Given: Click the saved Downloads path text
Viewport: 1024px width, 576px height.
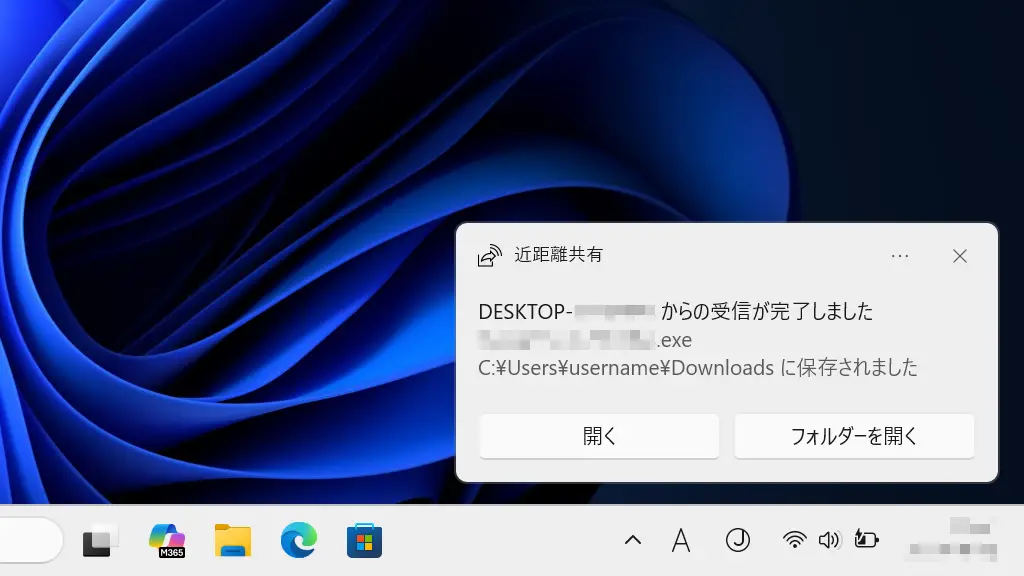Looking at the screenshot, I should pyautogui.click(x=697, y=368).
